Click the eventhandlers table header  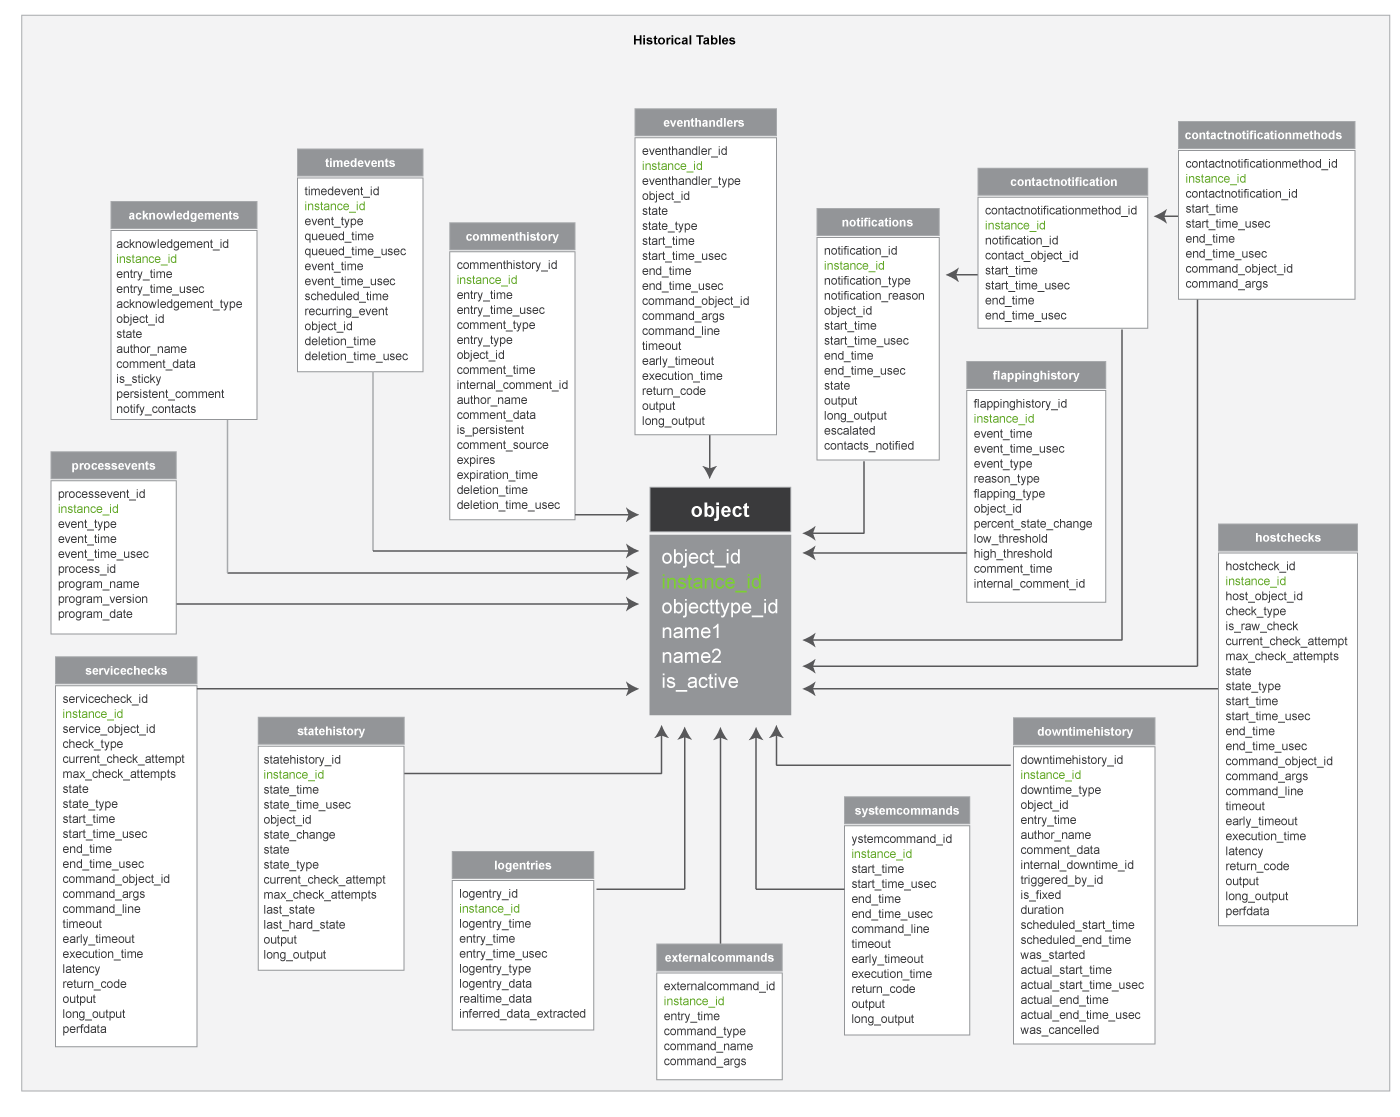click(x=705, y=122)
